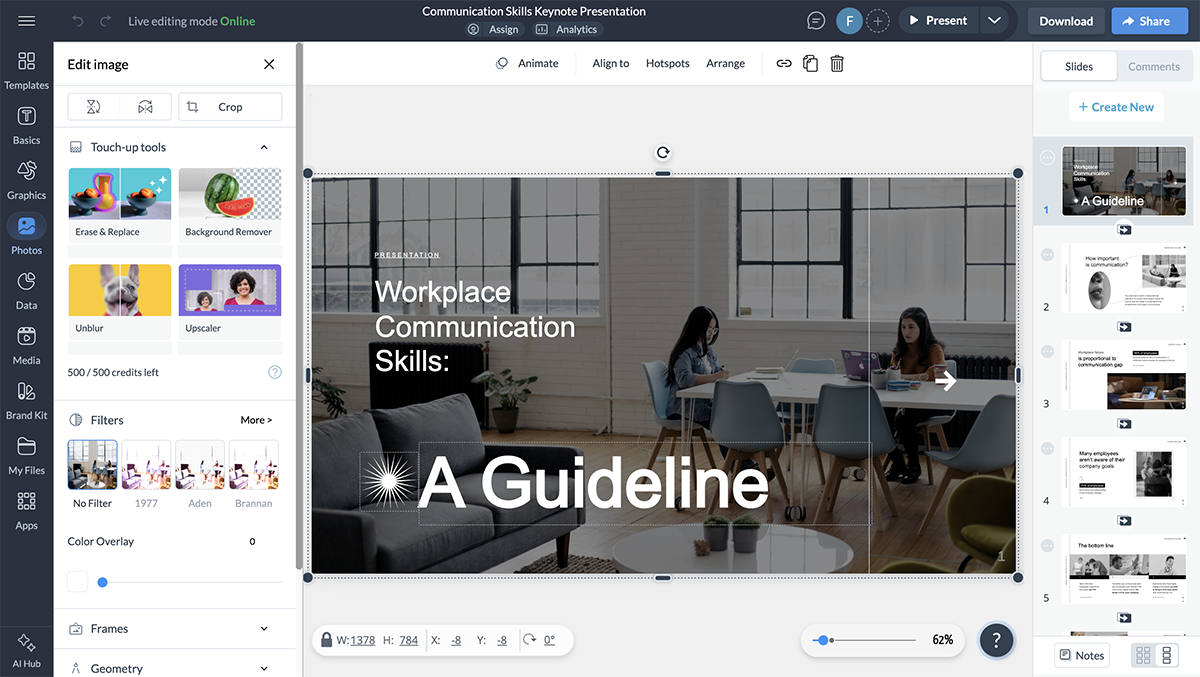Open the AI Hub
Screen dimensions: 1200x677
click(x=26, y=649)
